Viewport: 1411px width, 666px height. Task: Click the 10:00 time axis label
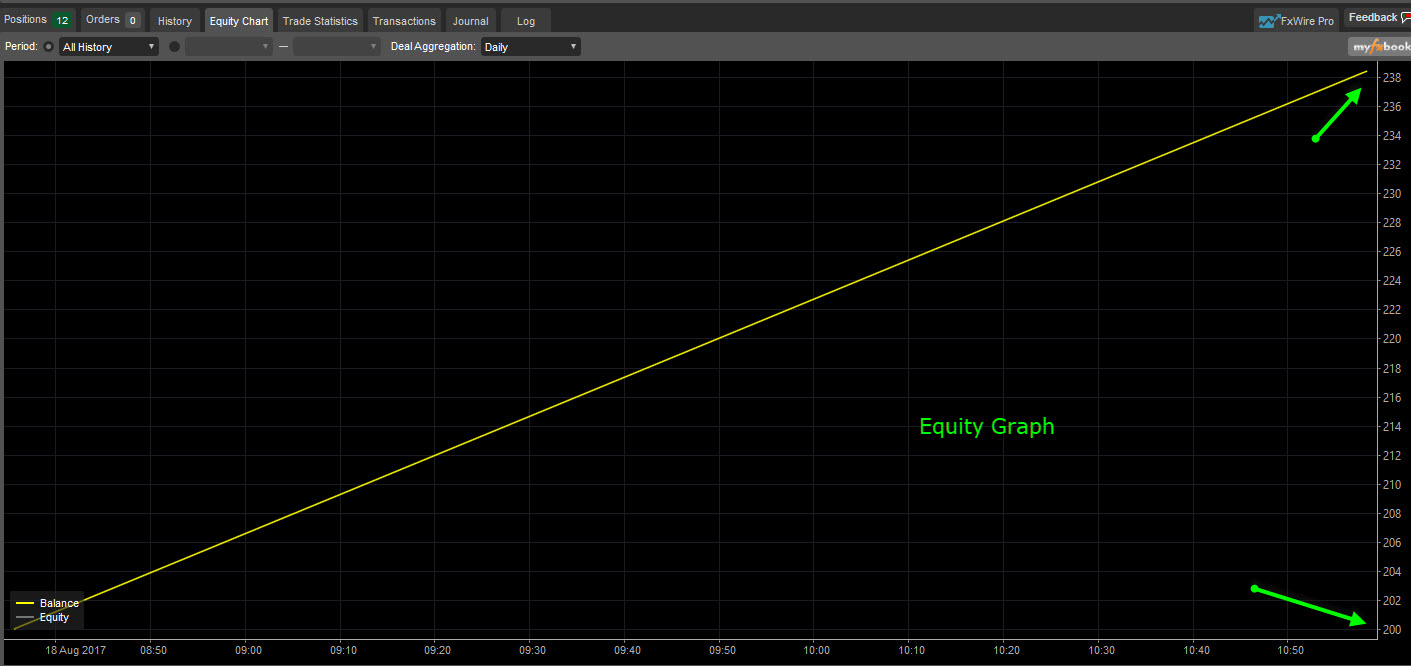click(815, 650)
